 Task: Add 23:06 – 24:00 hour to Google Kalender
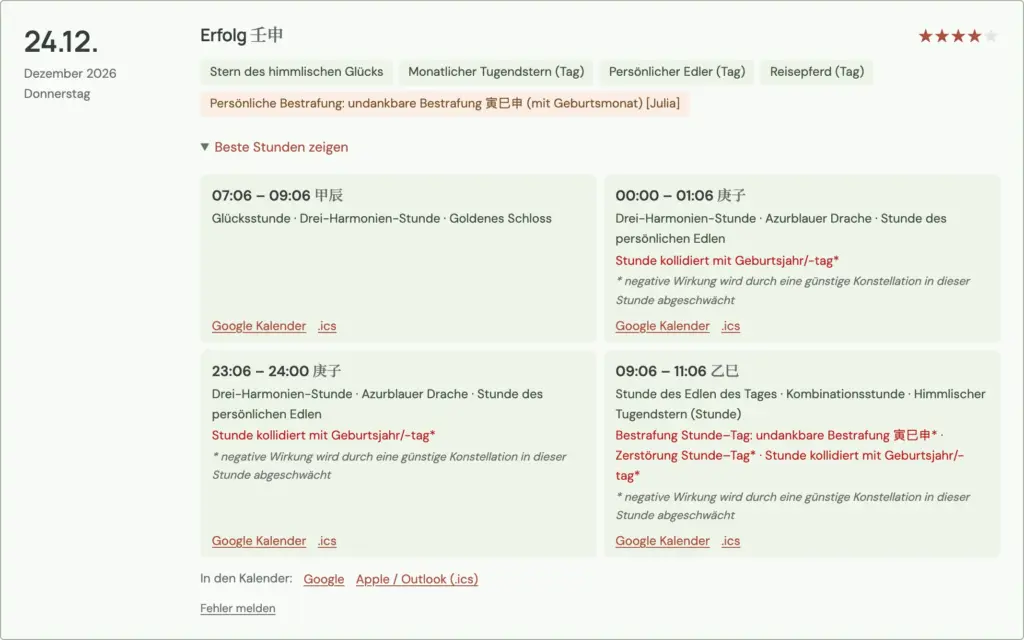(x=259, y=541)
